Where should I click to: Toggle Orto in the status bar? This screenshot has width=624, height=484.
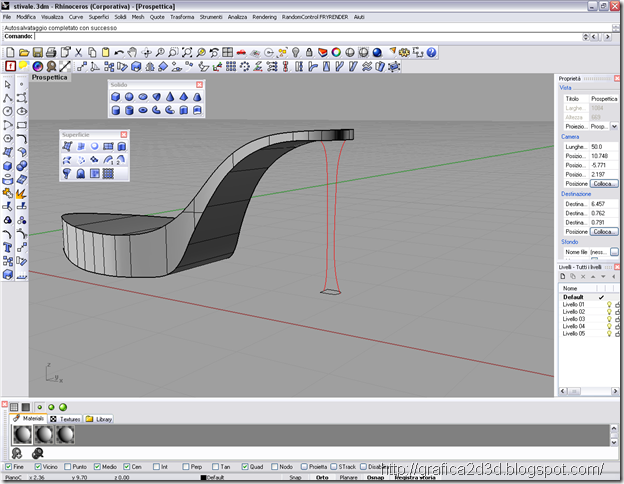[322, 478]
